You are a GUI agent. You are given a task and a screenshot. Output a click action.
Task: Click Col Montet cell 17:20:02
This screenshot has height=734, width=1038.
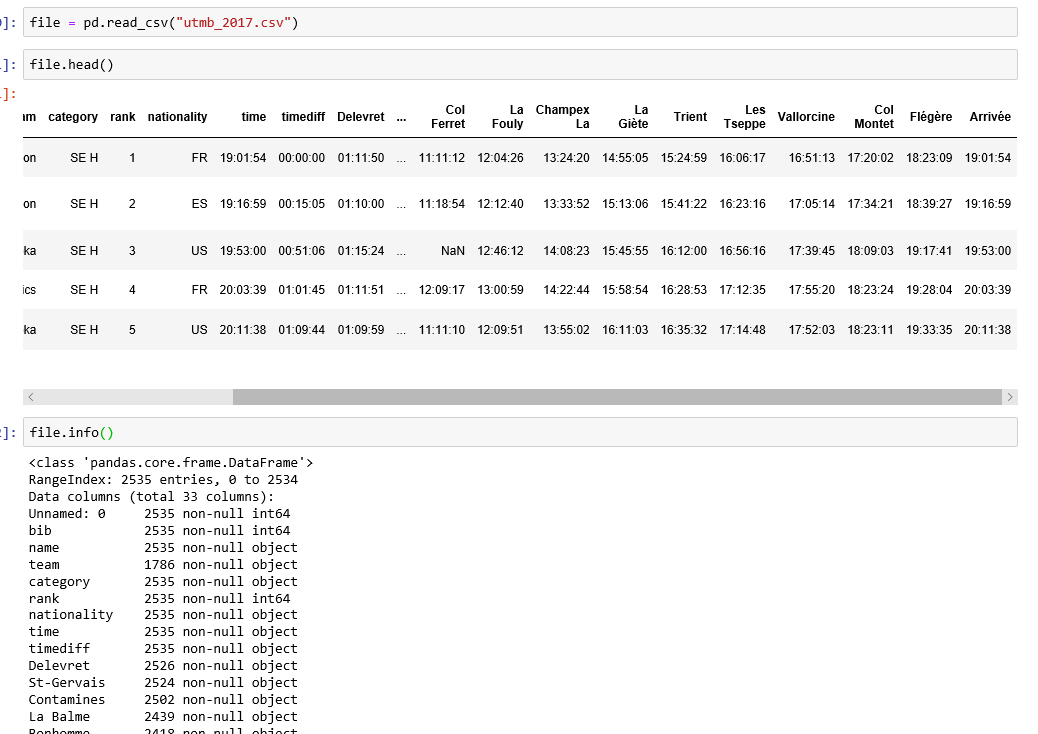(x=871, y=158)
